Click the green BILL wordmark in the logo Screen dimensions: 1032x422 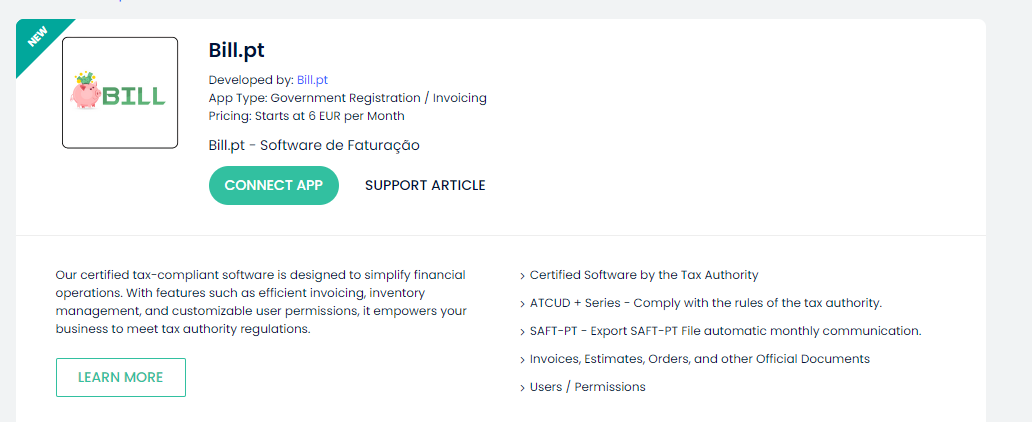[x=134, y=97]
